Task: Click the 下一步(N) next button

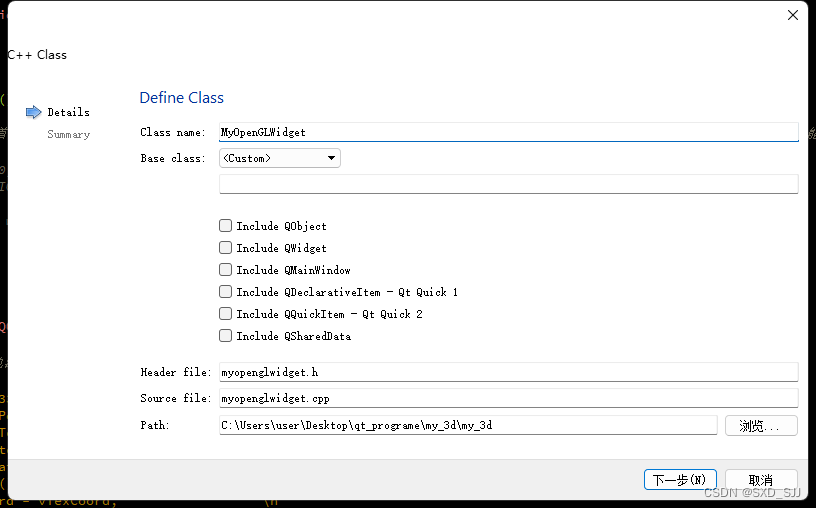Action: [680, 480]
